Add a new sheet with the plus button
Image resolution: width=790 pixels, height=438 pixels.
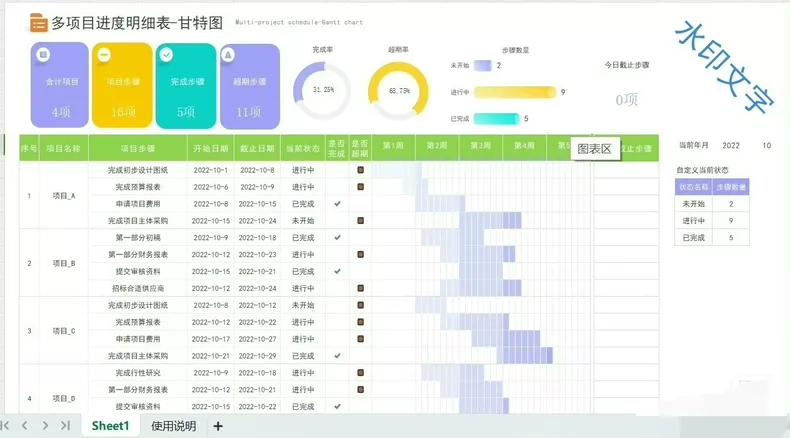218,426
